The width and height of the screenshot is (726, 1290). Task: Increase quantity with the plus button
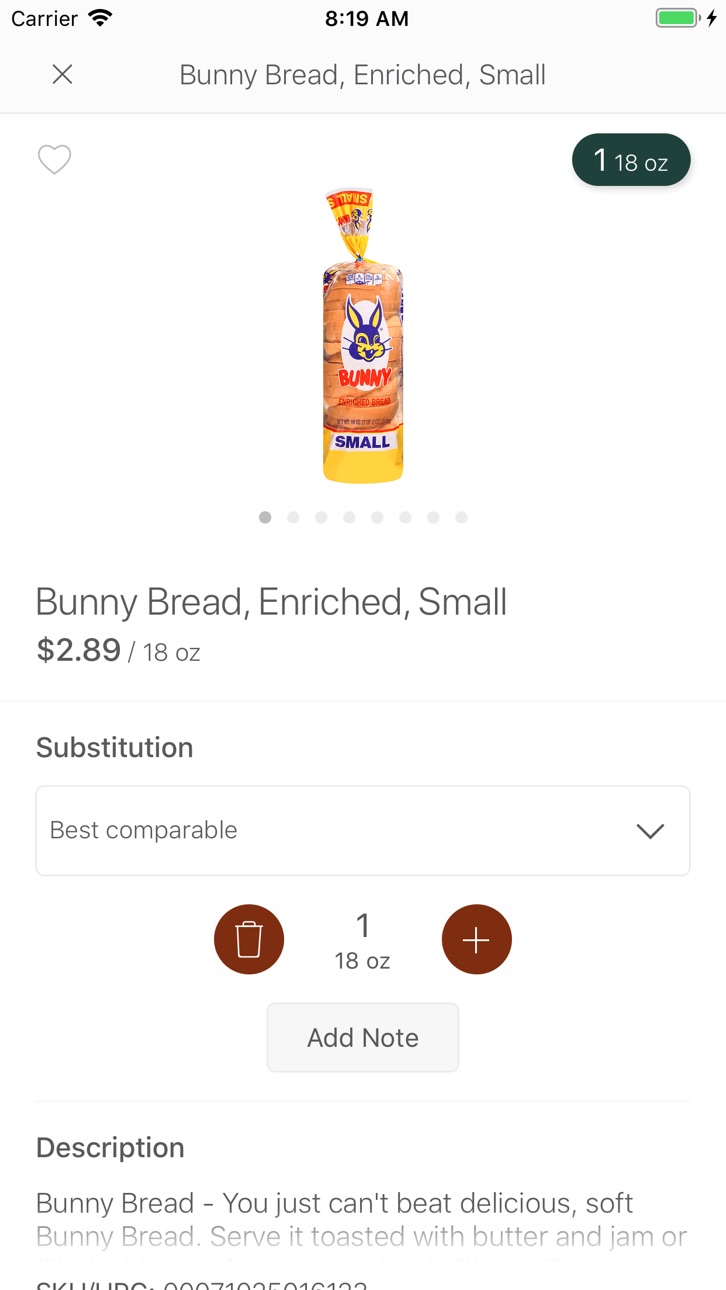(477, 939)
